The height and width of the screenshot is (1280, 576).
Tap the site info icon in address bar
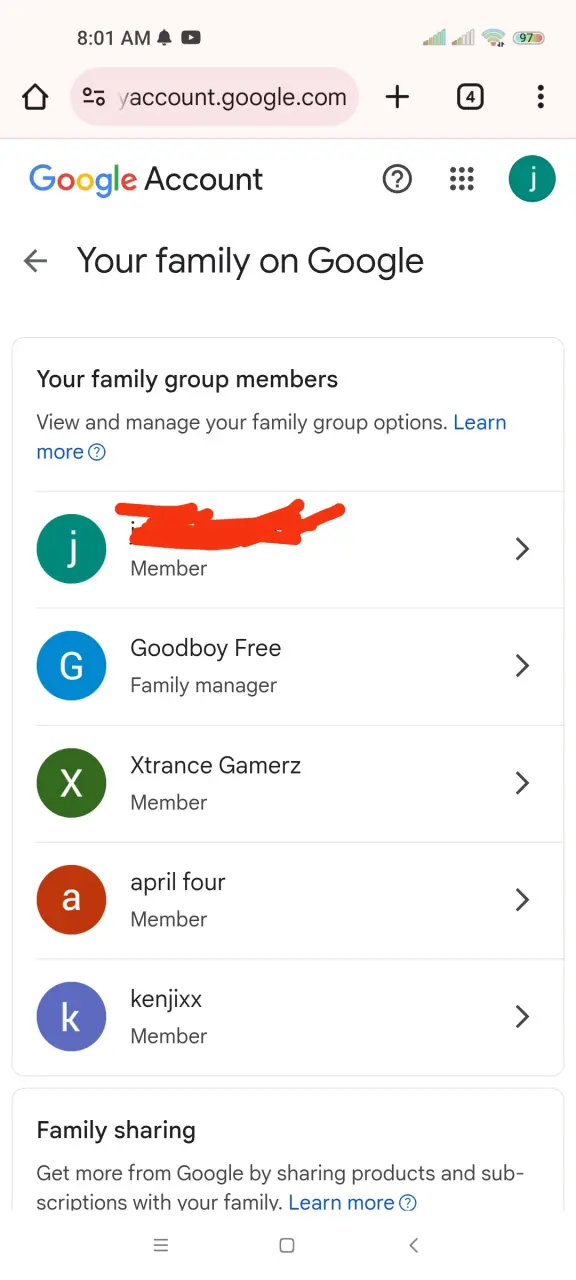[94, 97]
